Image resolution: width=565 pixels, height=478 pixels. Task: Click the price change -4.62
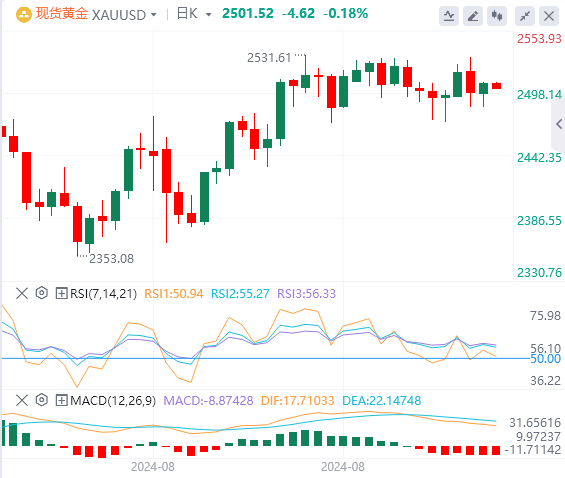[298, 14]
